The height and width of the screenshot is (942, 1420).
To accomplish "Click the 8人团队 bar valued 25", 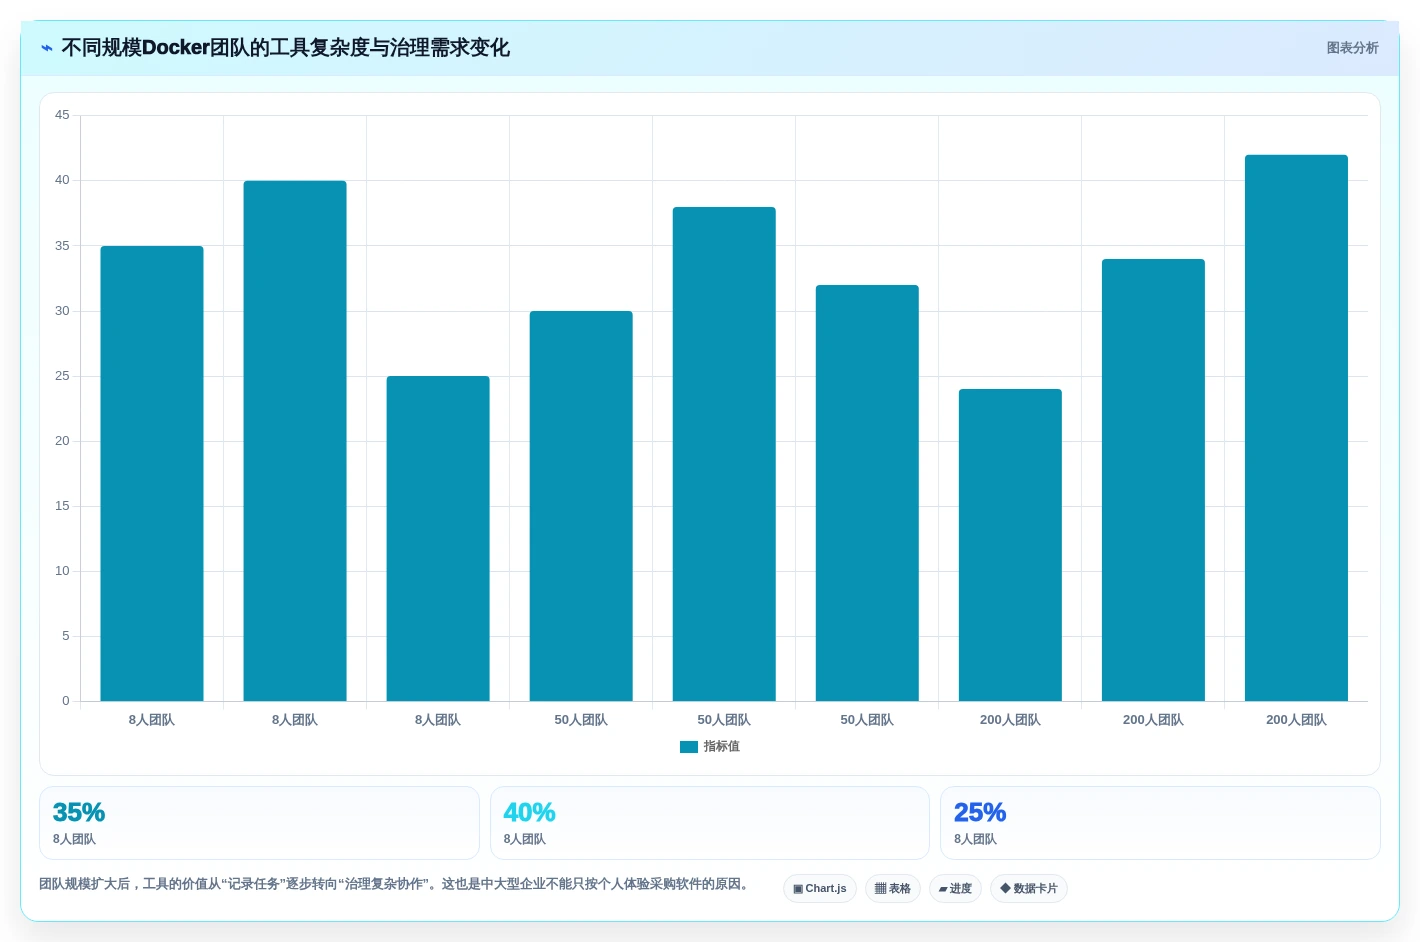I will 438,539.
